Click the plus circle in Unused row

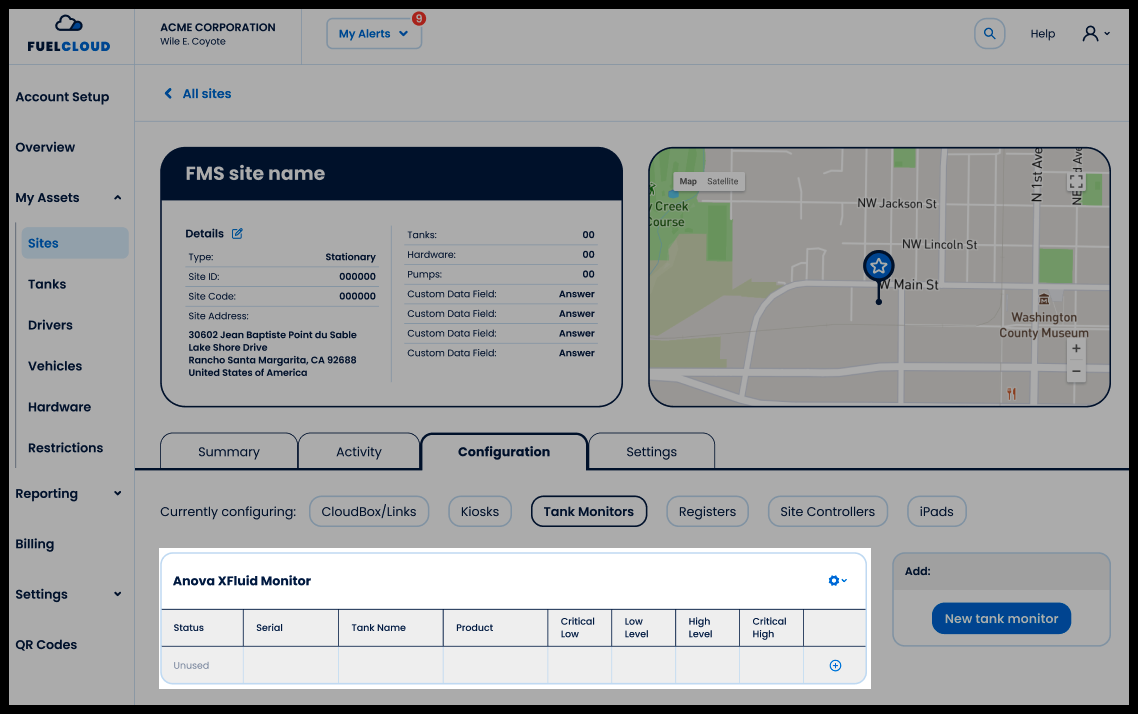835,665
